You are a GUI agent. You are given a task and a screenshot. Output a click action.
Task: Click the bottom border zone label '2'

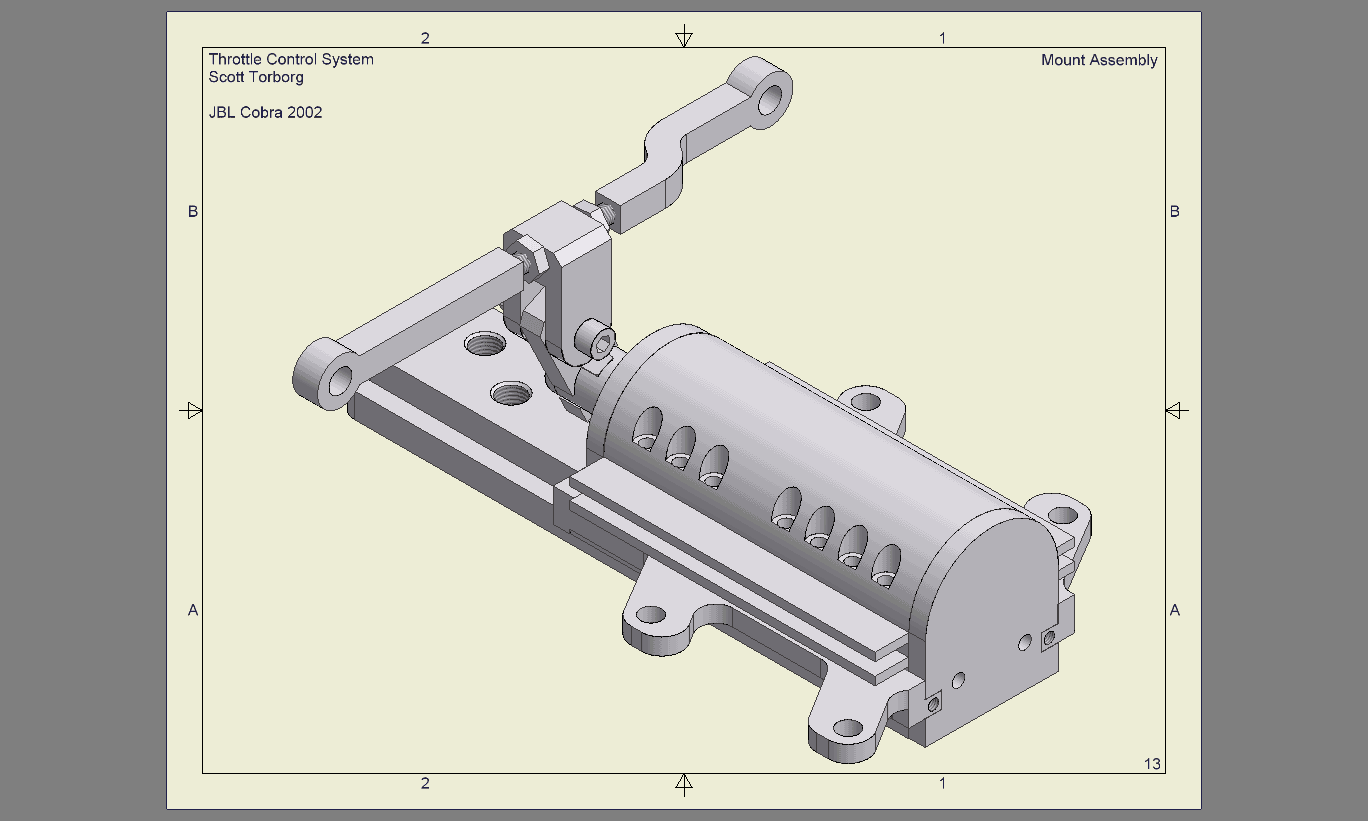[425, 783]
